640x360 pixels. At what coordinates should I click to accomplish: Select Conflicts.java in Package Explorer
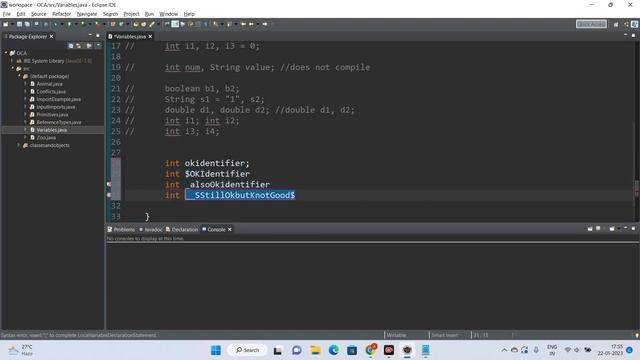coord(51,91)
